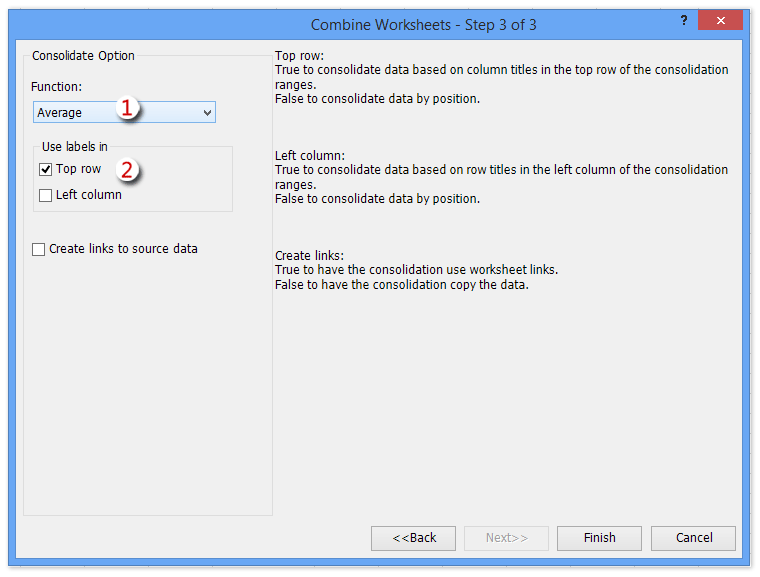Click the help question mark icon
This screenshot has width=760, height=577.
(684, 21)
